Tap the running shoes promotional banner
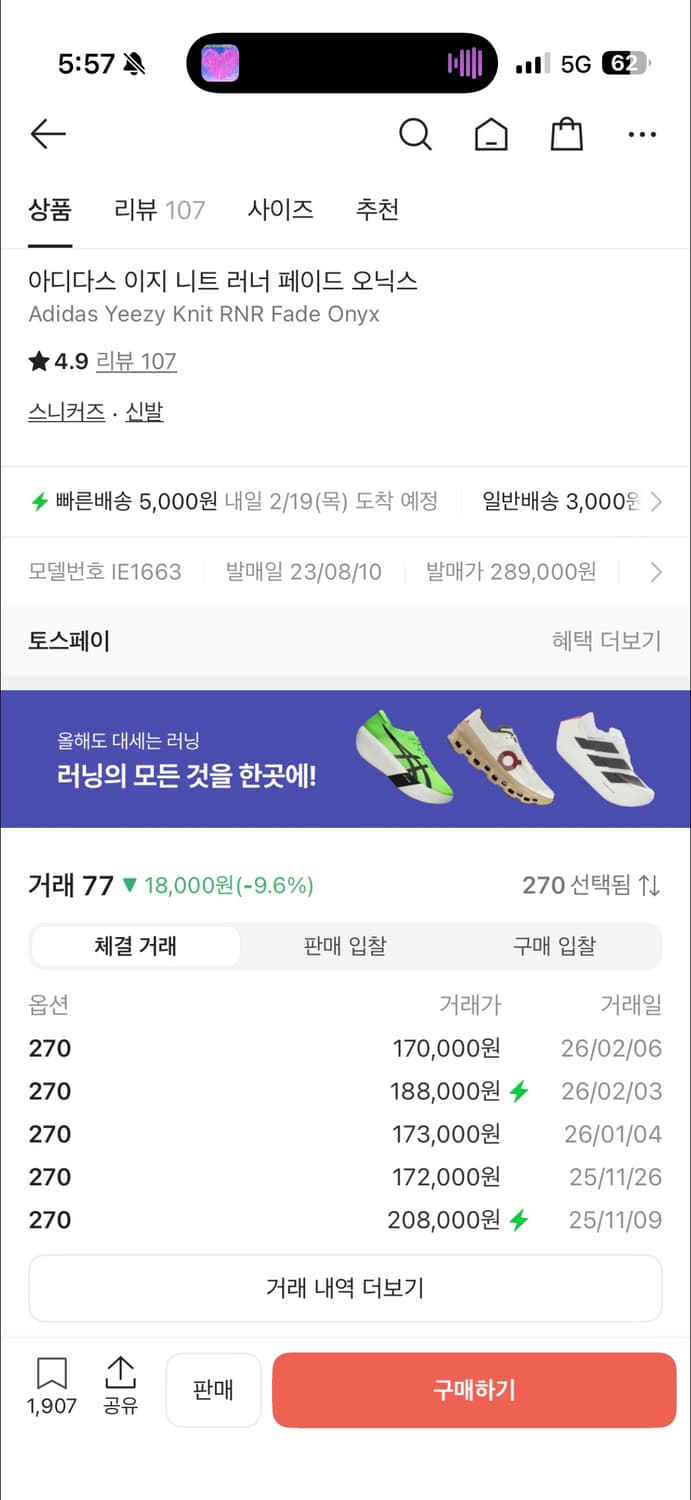691x1500 pixels. tap(345, 757)
